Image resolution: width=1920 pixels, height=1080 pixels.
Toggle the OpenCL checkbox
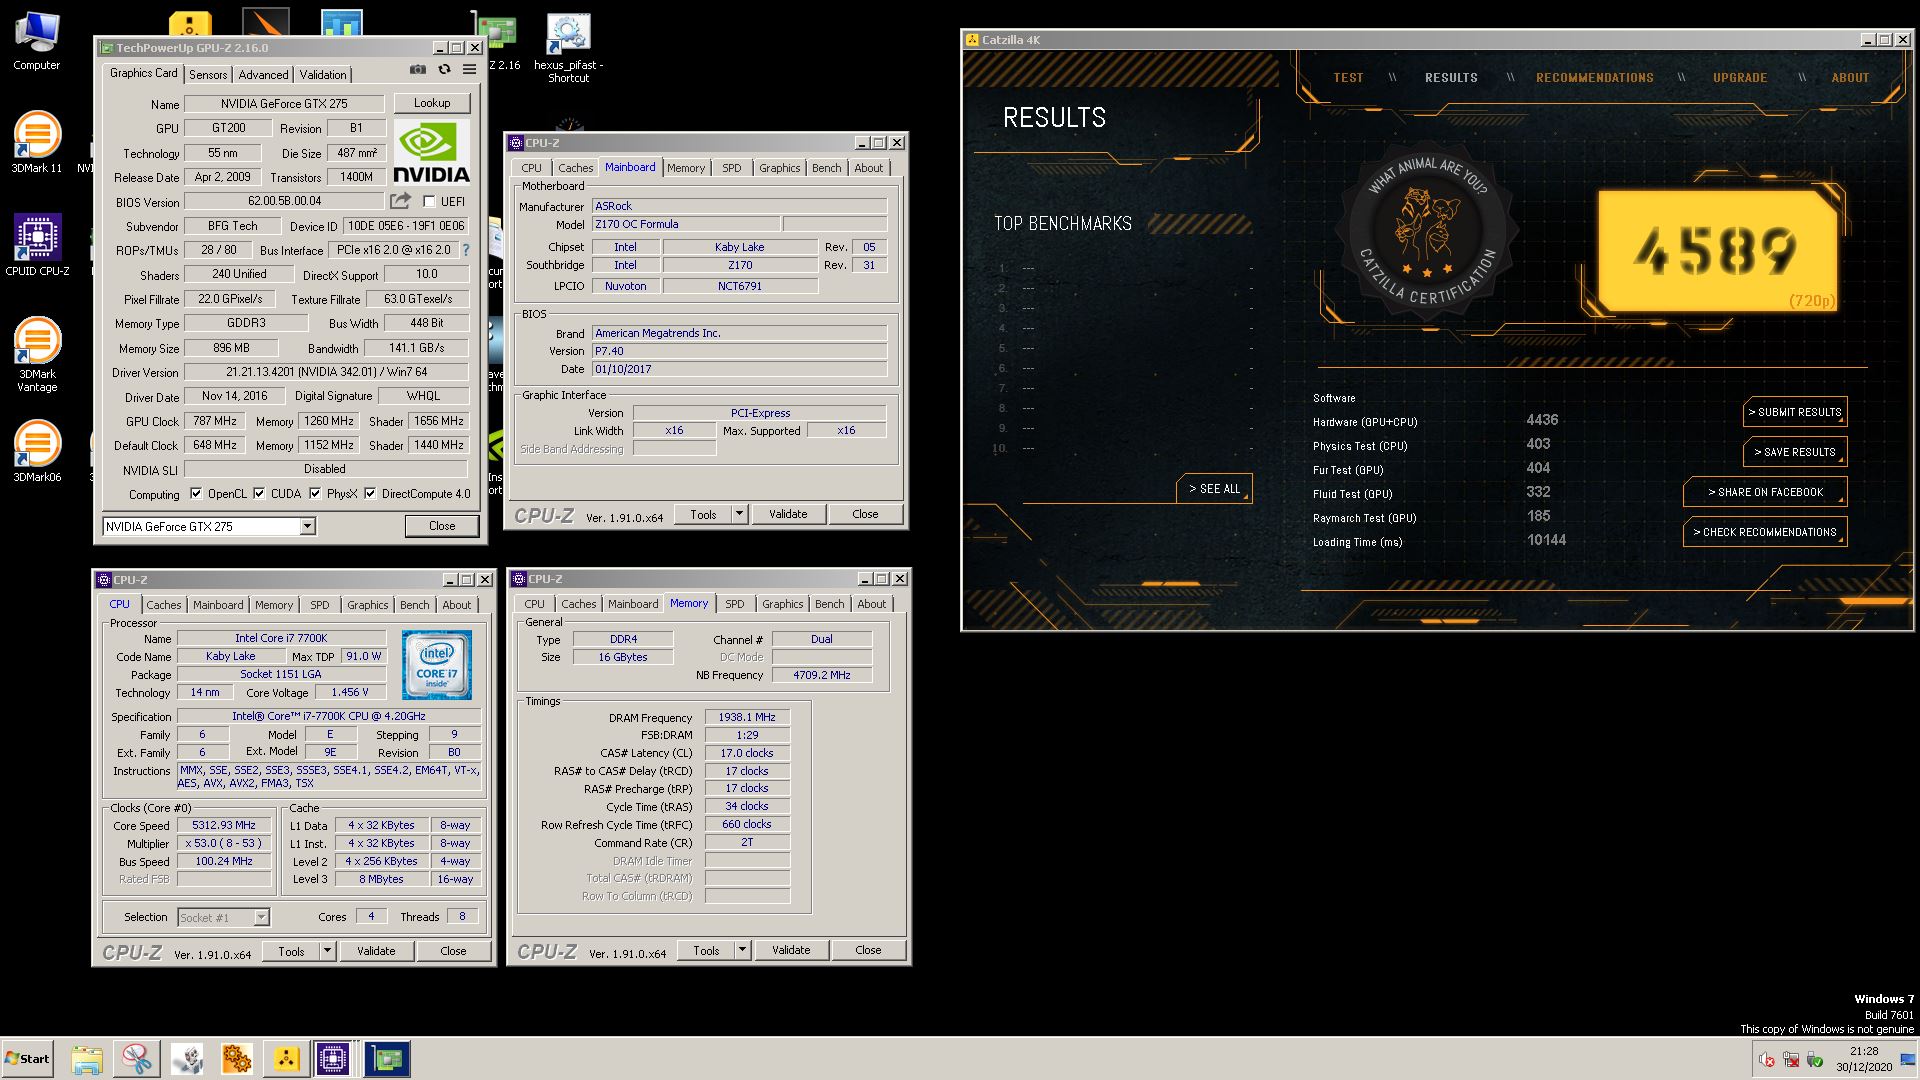tap(196, 494)
